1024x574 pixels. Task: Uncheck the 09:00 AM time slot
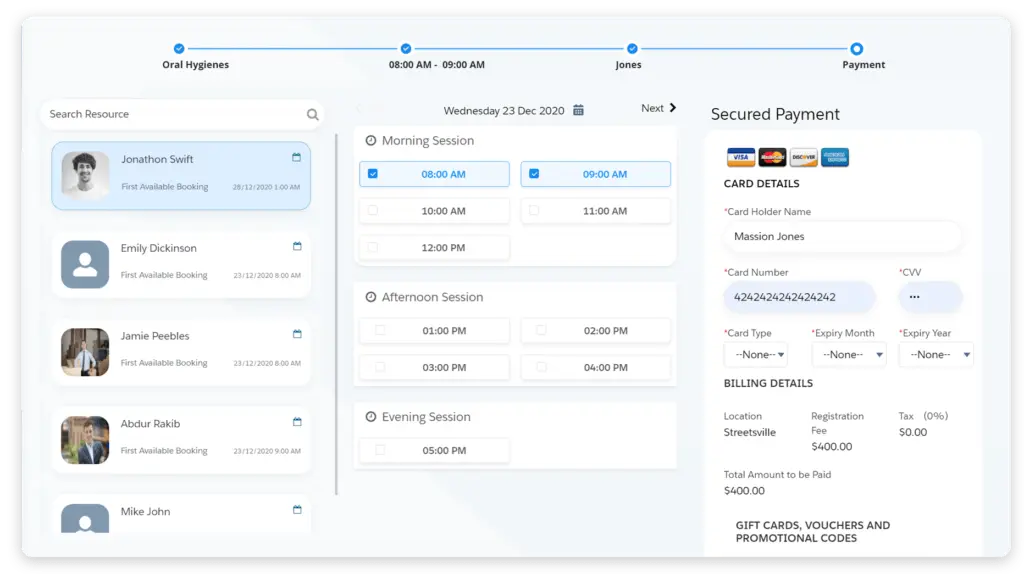(x=534, y=174)
